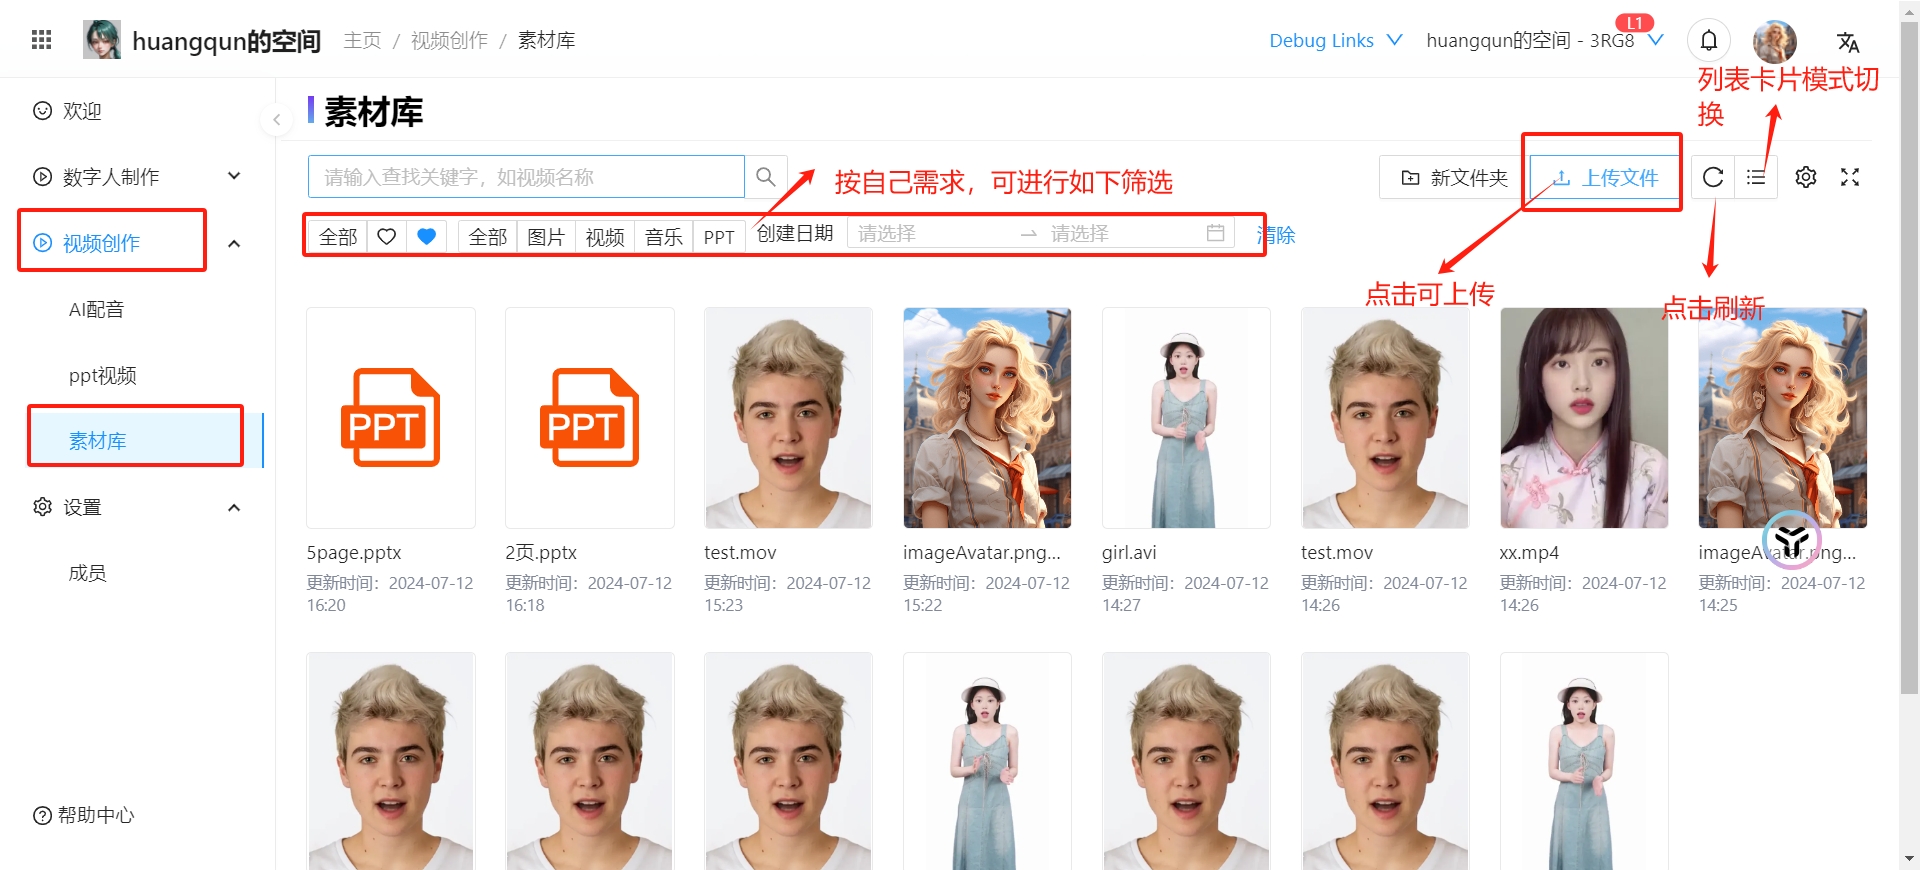Viewport: 1920px width, 870px height.
Task: Open the notification bell
Action: pyautogui.click(x=1709, y=40)
